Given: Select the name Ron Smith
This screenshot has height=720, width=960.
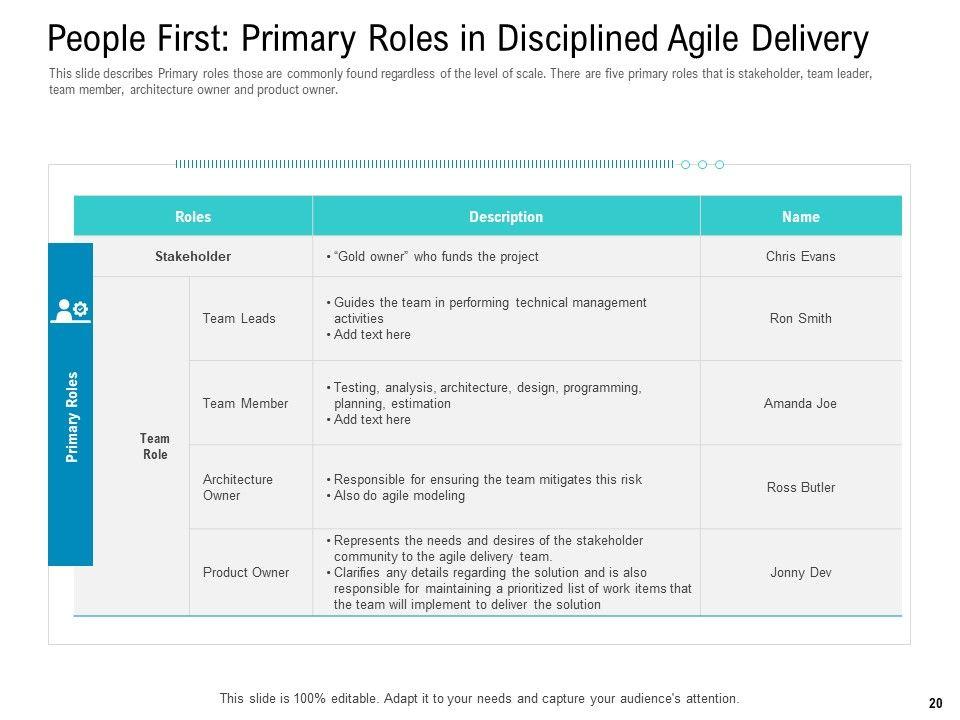Looking at the screenshot, I should 800,319.
